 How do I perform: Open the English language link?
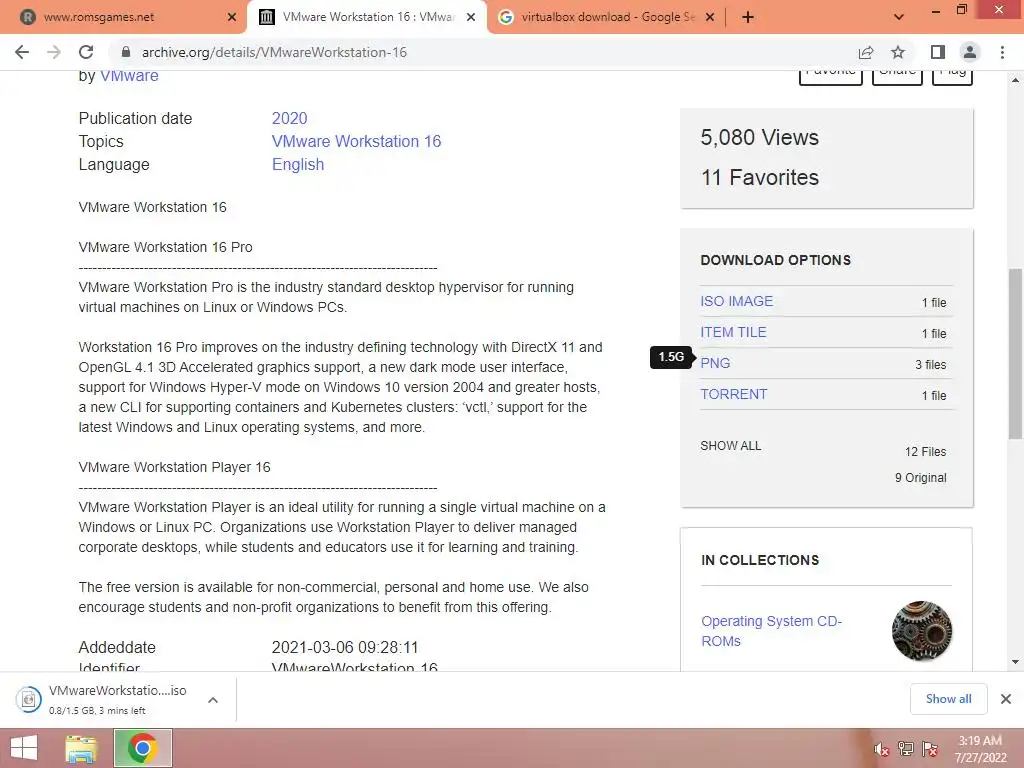pyautogui.click(x=298, y=164)
